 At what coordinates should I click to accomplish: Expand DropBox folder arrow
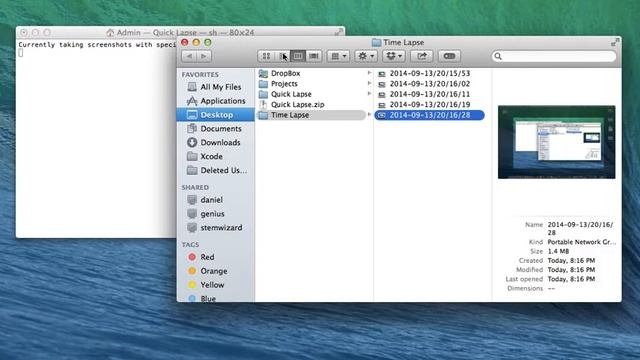point(369,73)
